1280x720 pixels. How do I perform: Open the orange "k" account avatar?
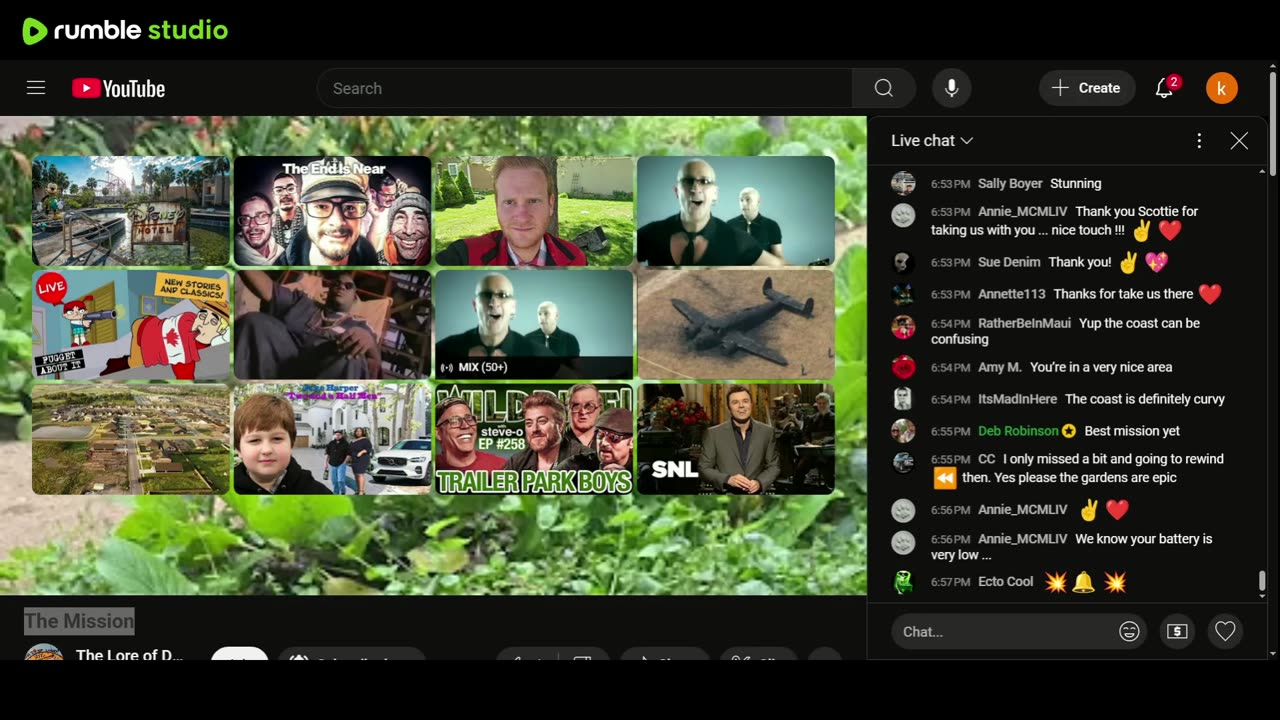click(x=1221, y=88)
